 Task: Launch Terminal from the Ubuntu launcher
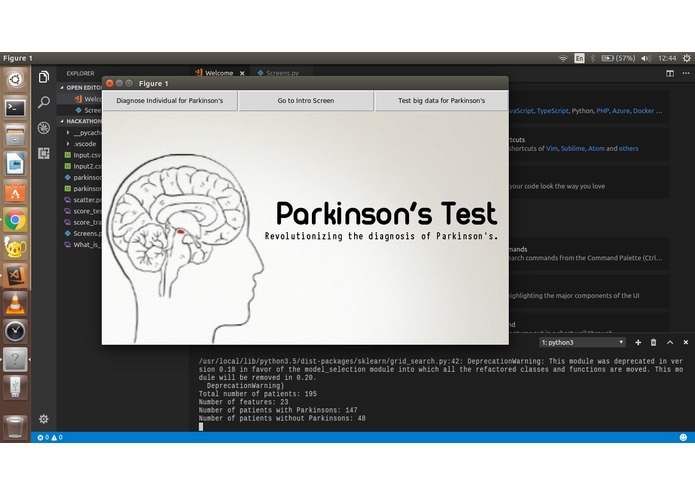tap(15, 108)
